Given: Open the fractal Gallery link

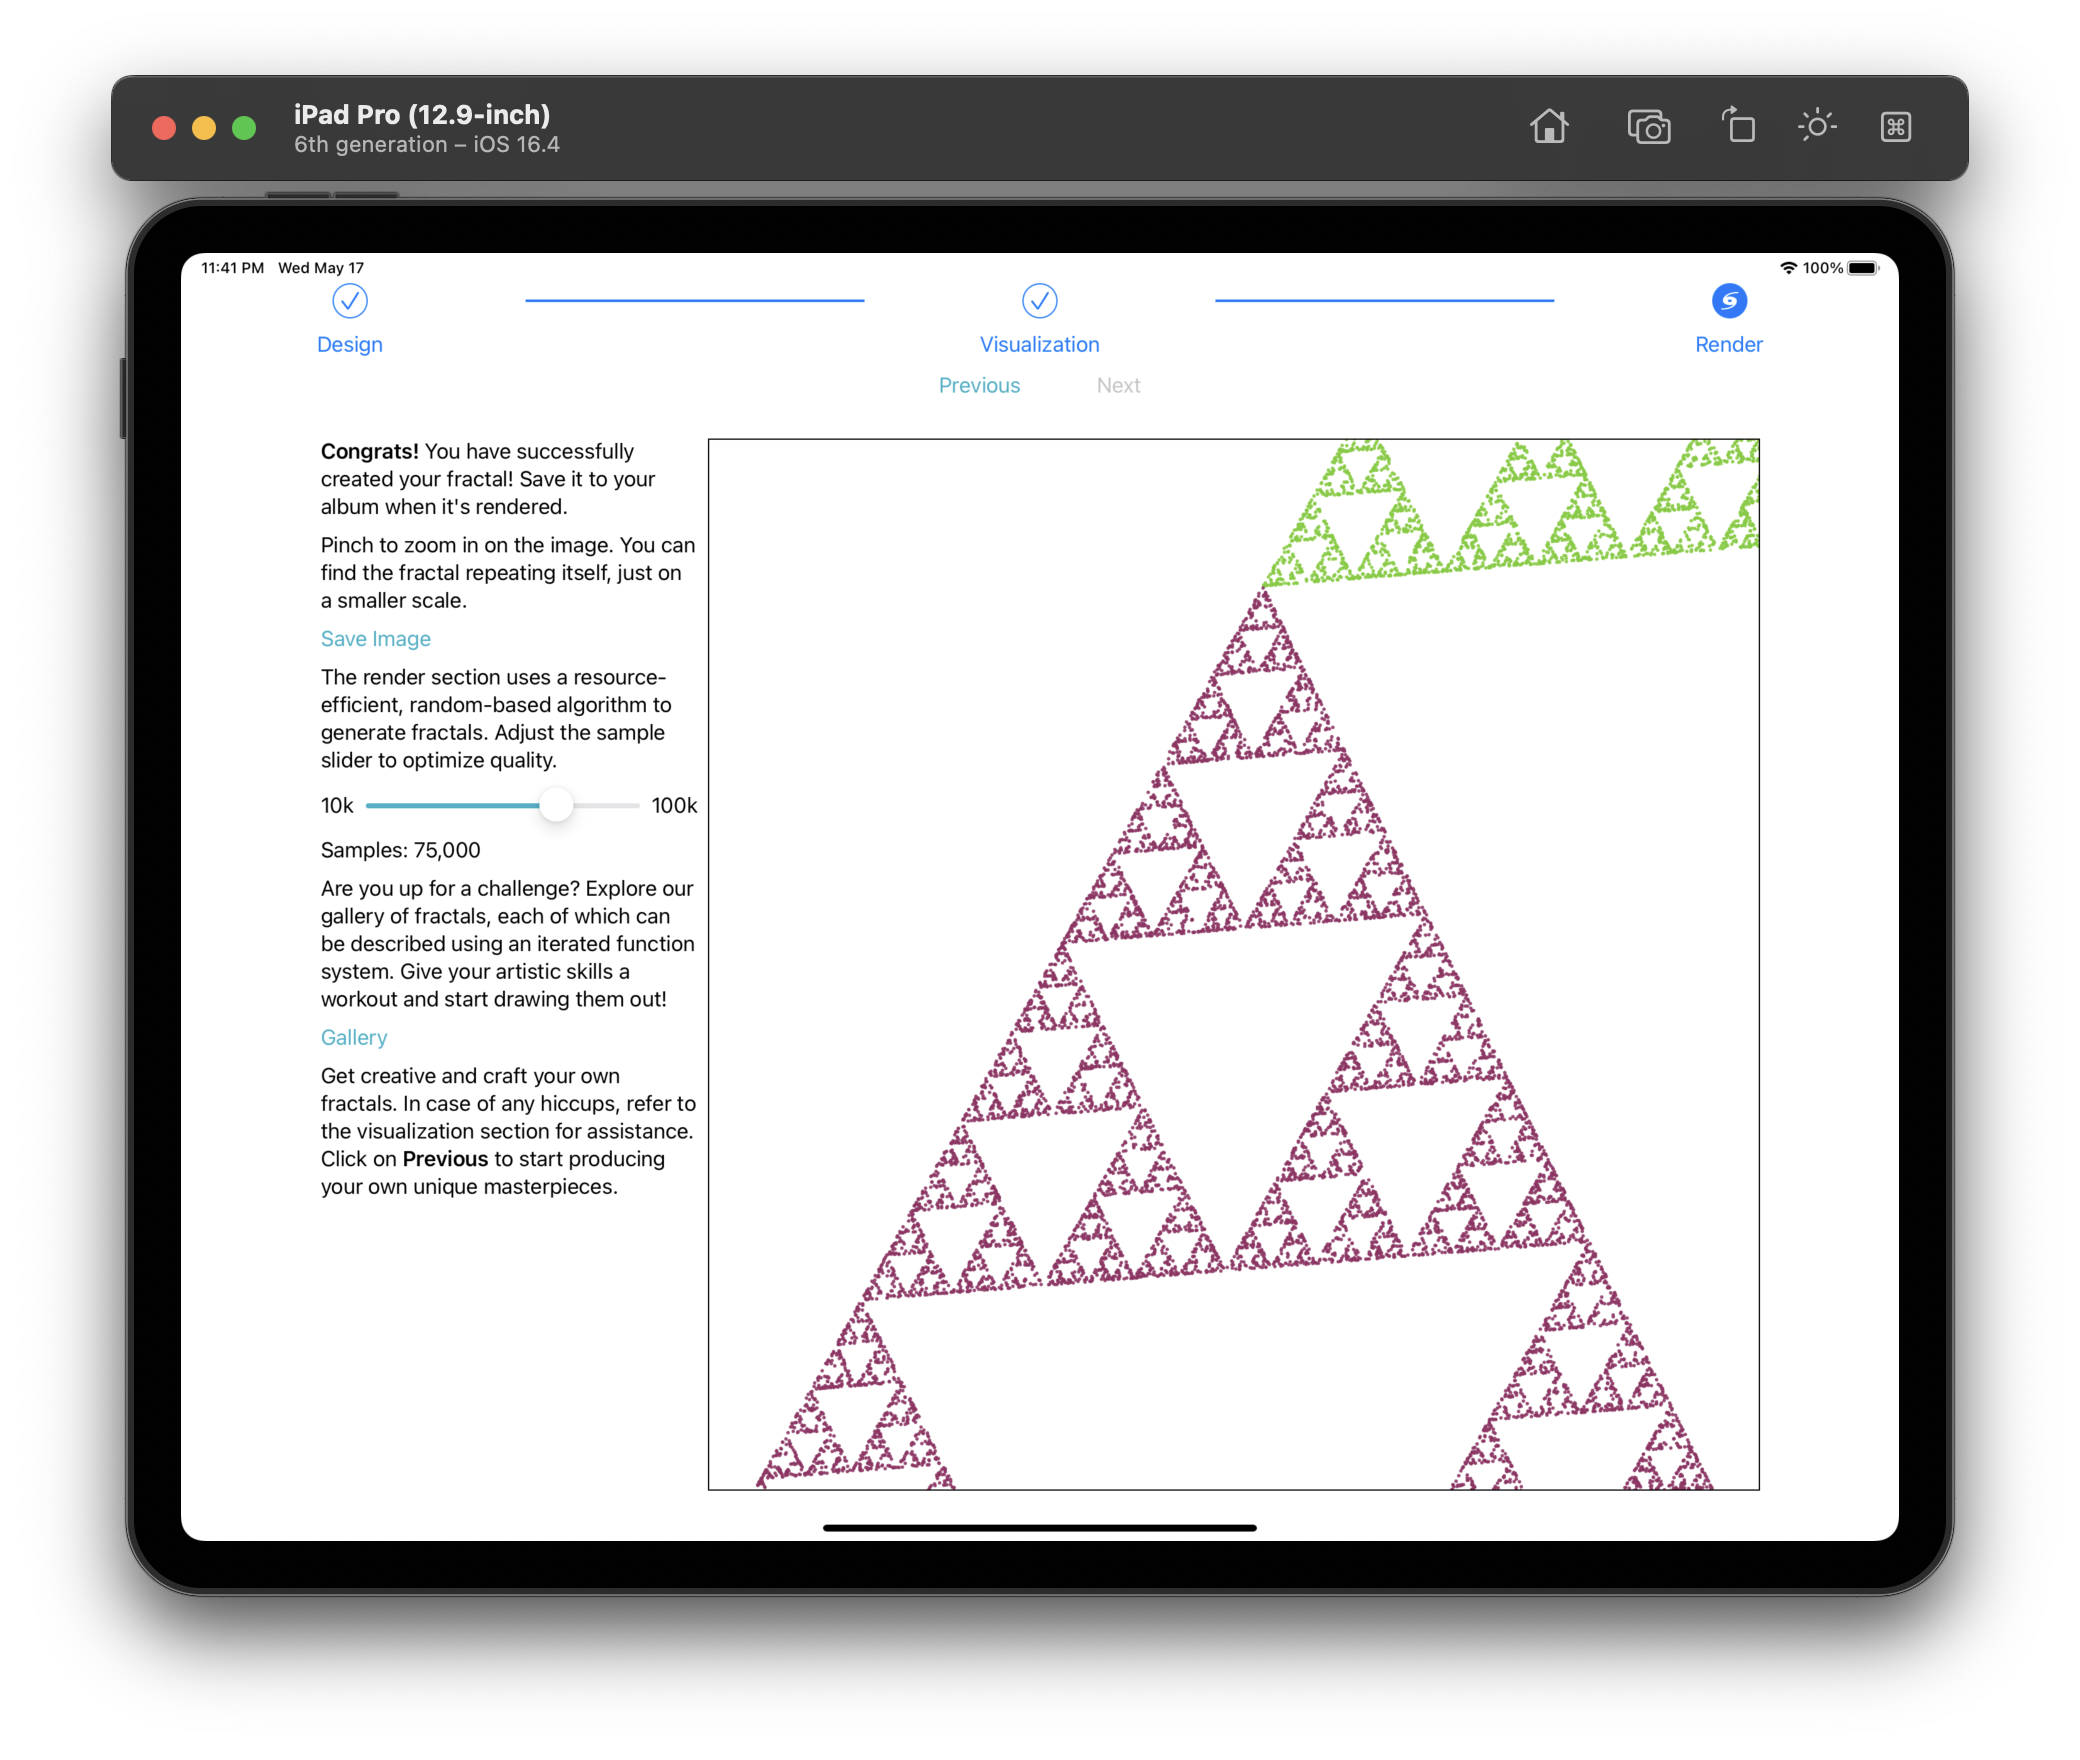Looking at the screenshot, I should coord(354,1038).
